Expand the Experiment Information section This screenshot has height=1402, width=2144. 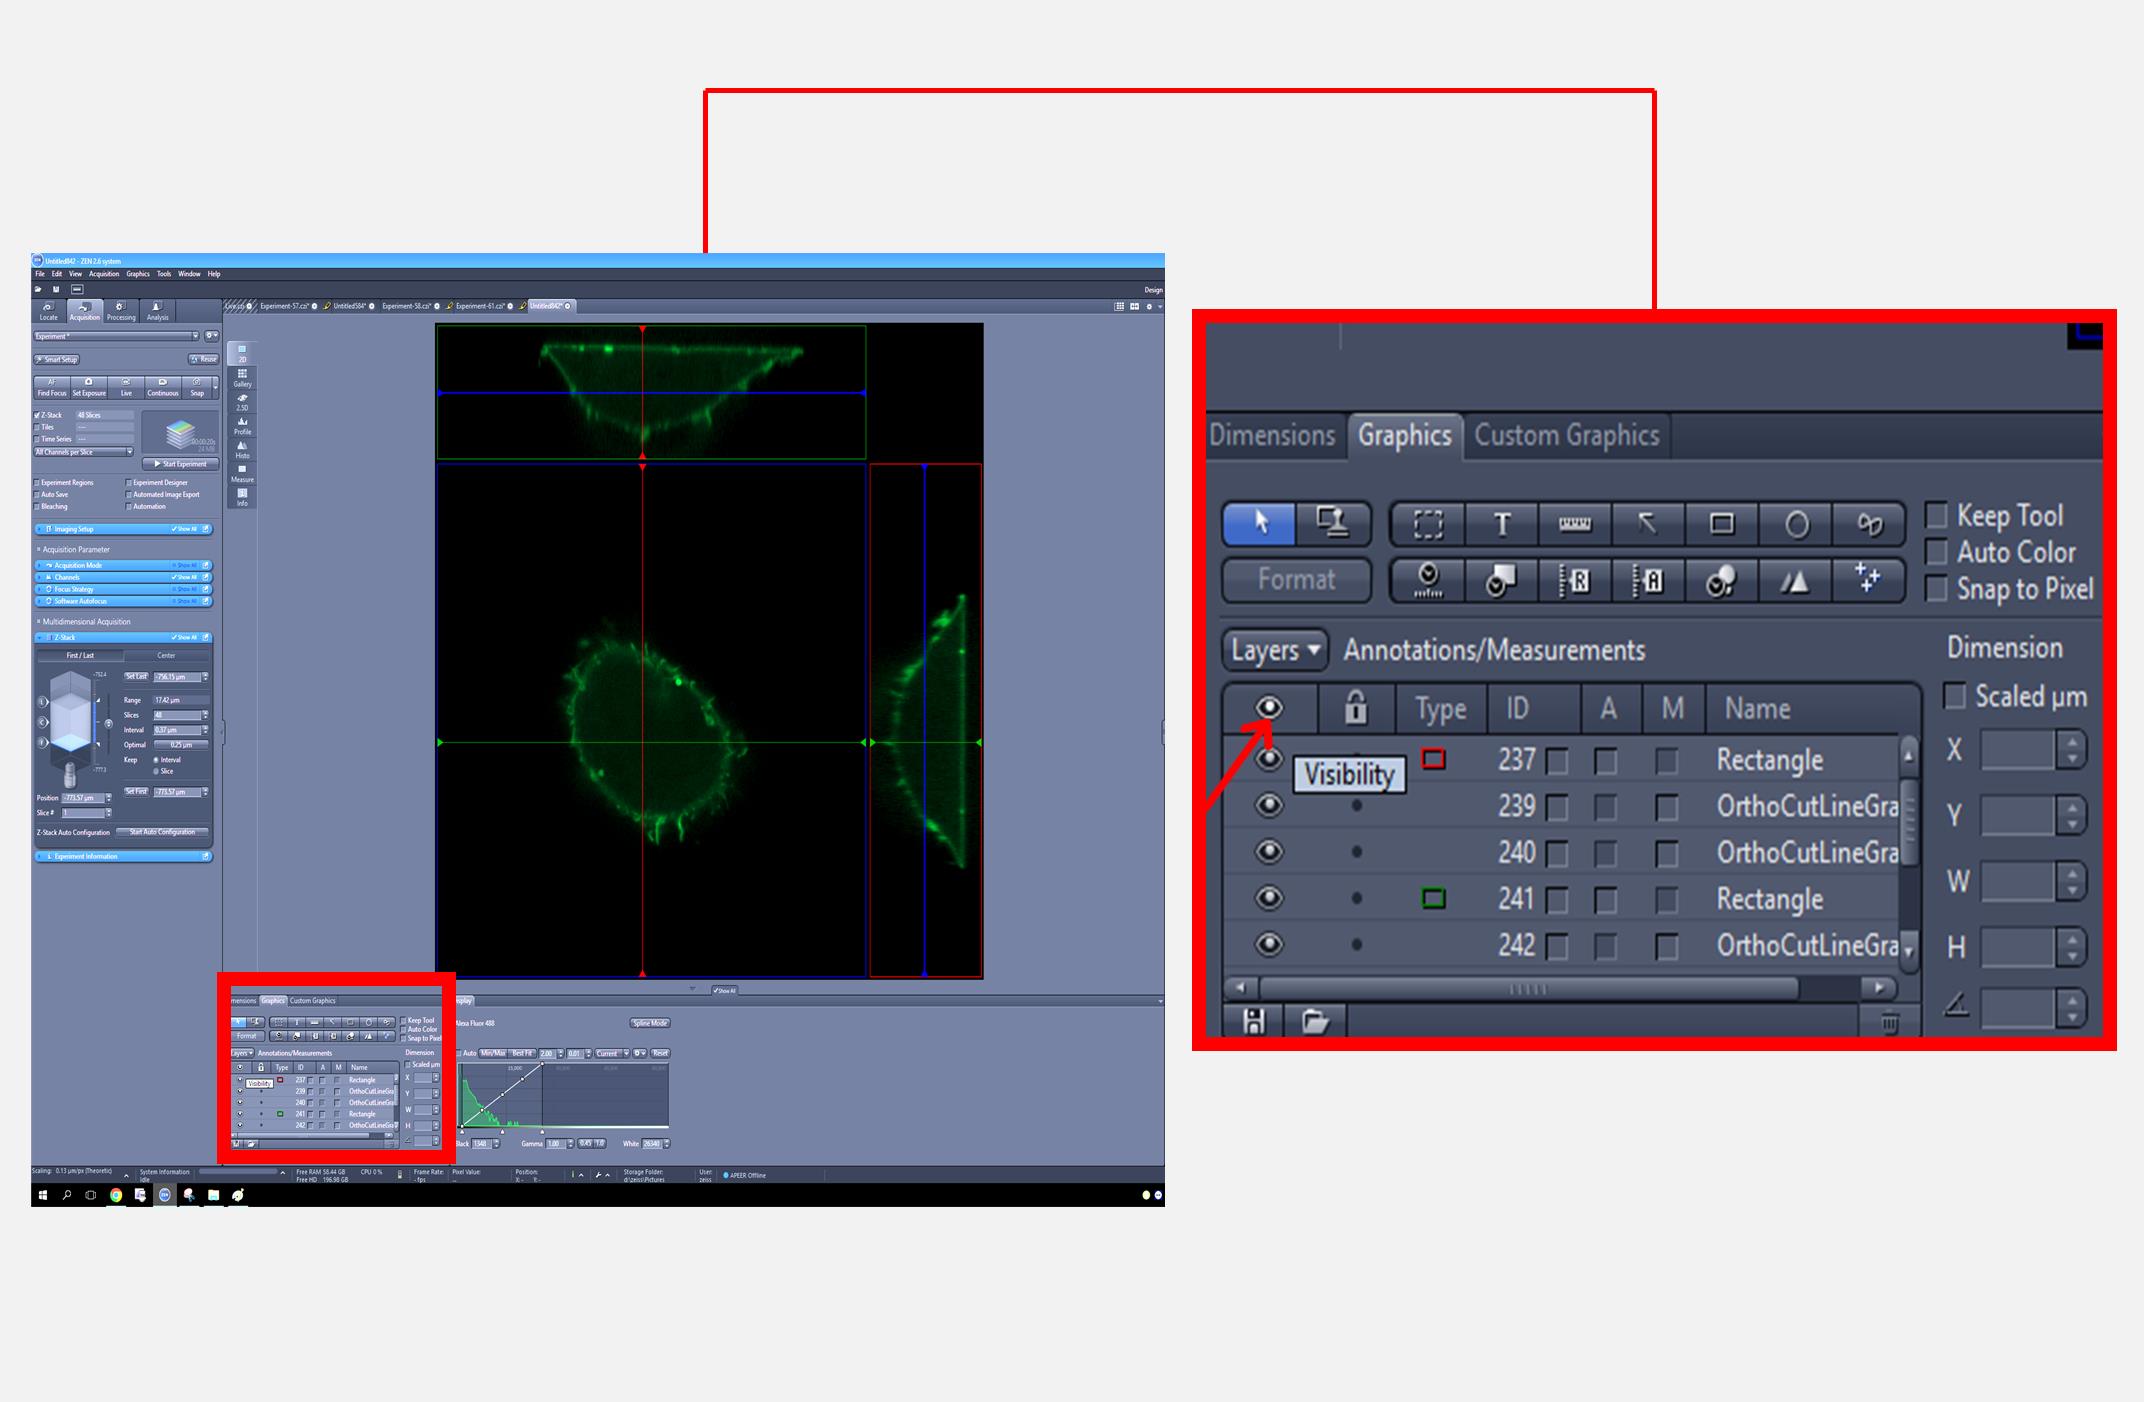tap(124, 856)
